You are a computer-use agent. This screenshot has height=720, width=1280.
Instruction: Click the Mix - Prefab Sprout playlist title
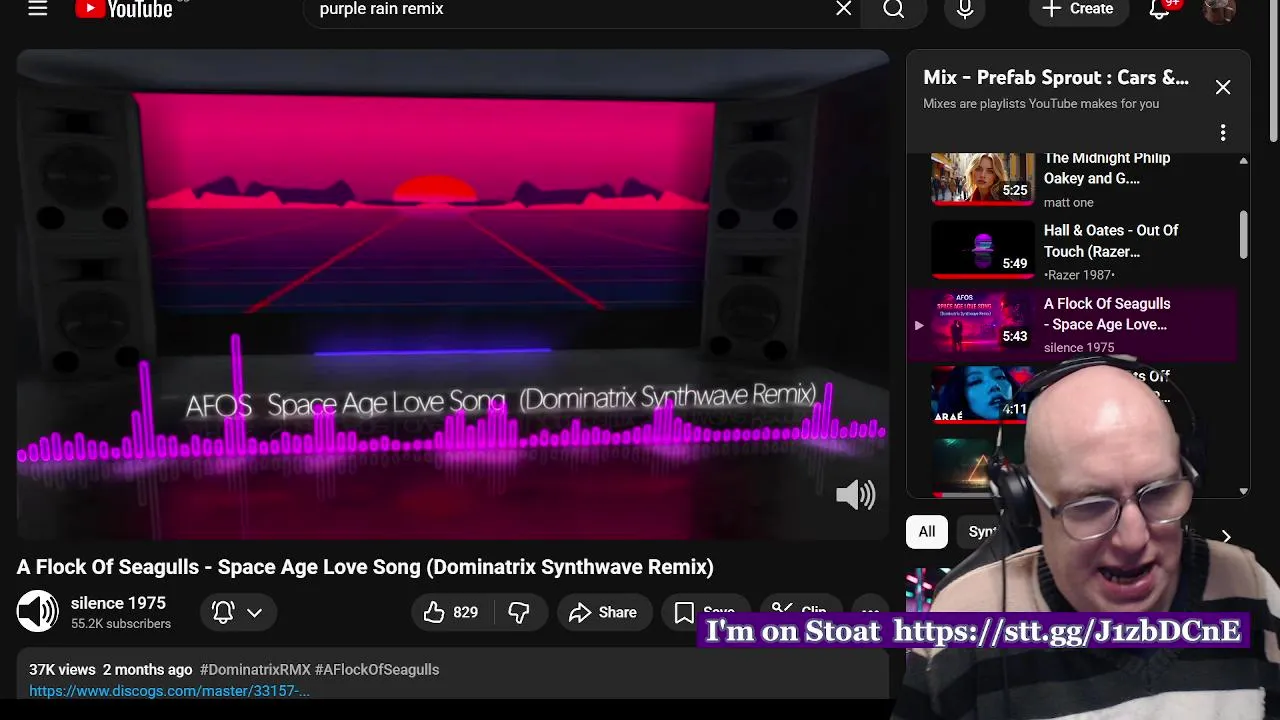click(x=1056, y=77)
